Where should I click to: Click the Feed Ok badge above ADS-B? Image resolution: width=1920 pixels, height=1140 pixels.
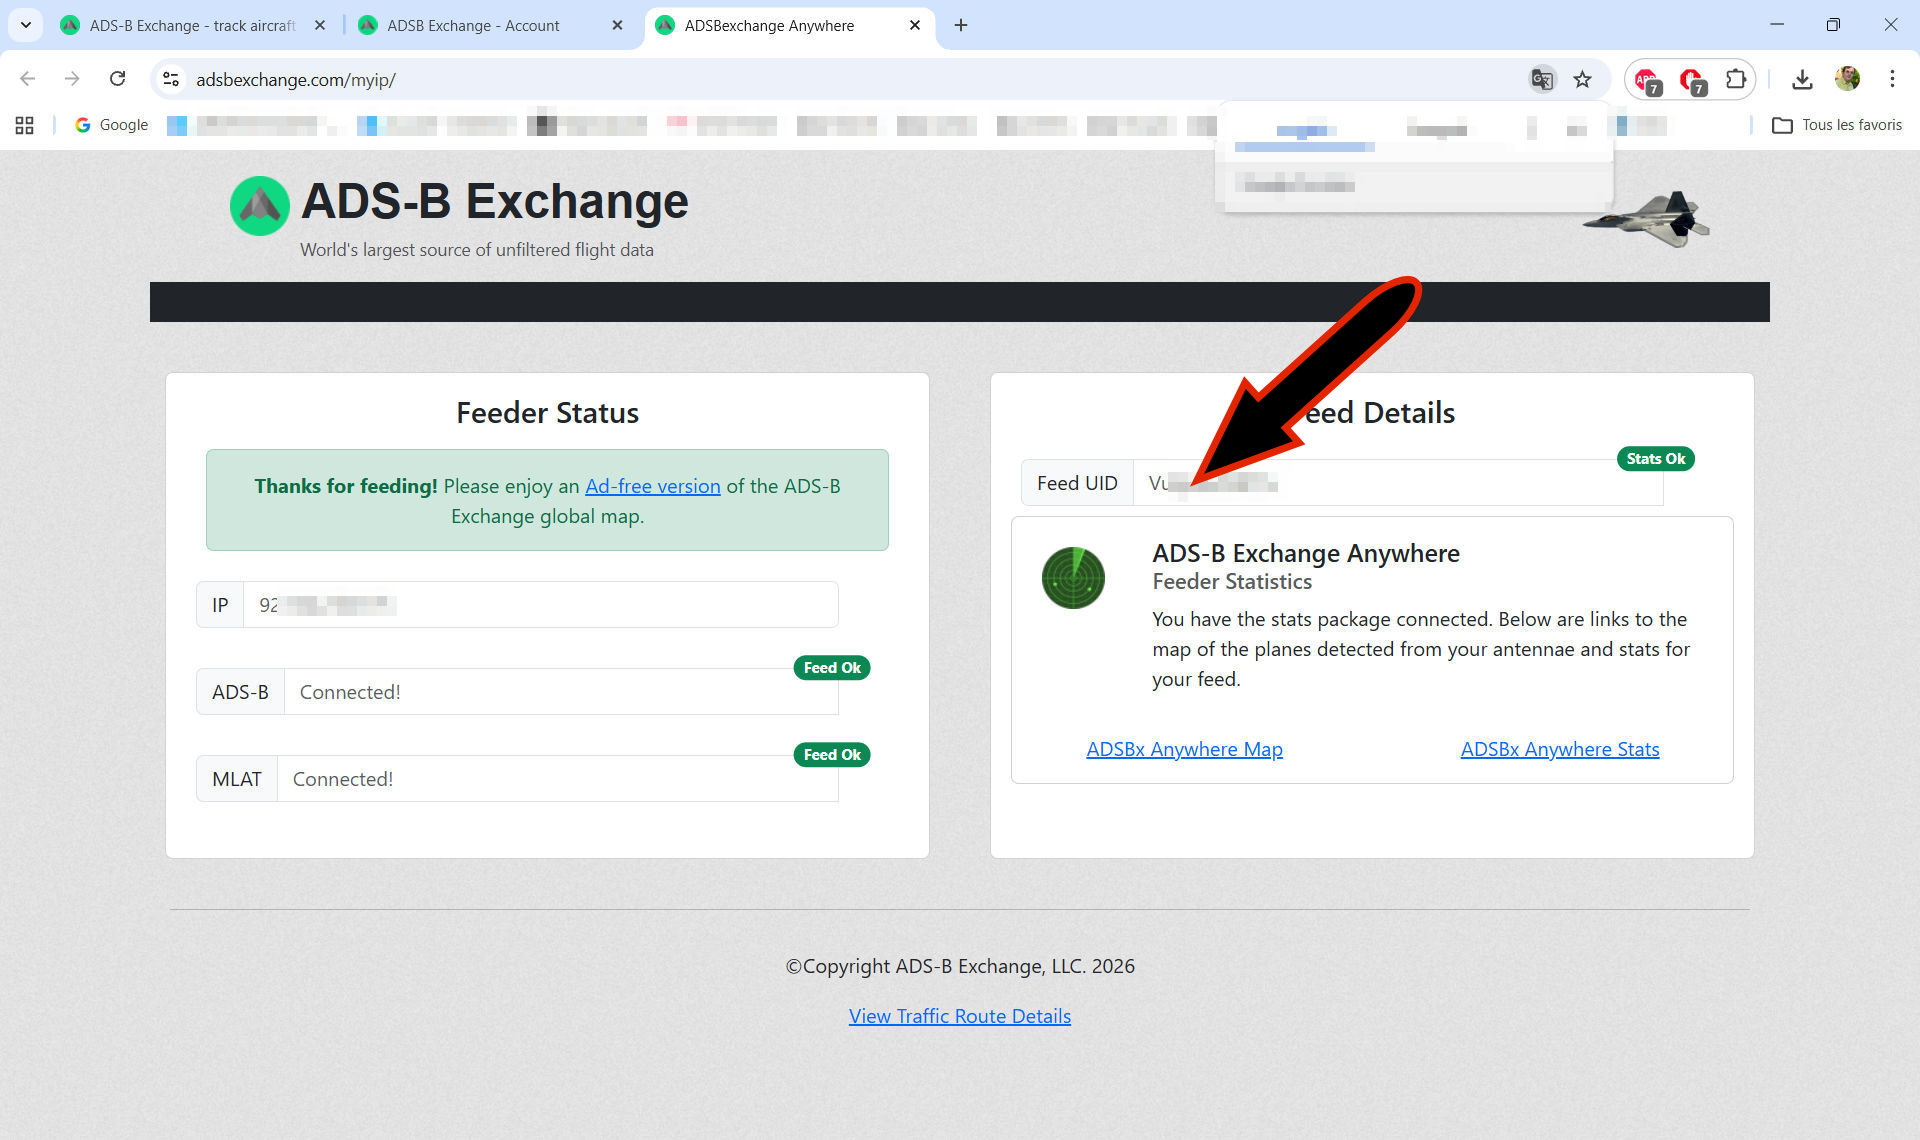[x=832, y=668]
